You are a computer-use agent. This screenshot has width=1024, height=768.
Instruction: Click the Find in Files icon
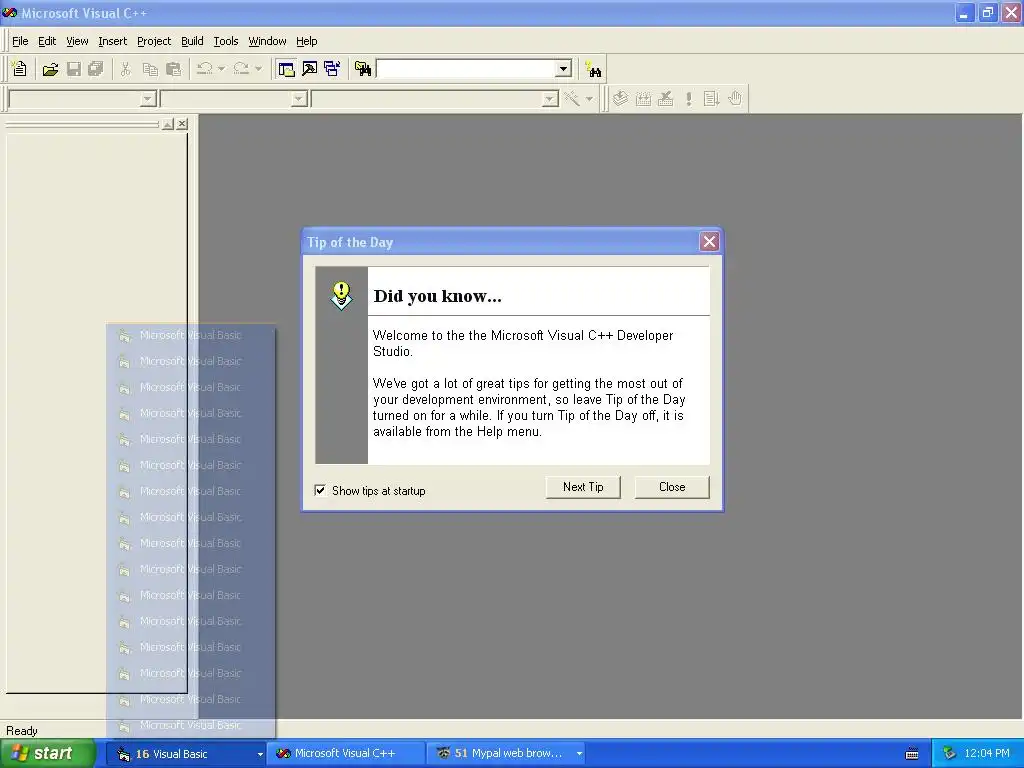[x=363, y=69]
